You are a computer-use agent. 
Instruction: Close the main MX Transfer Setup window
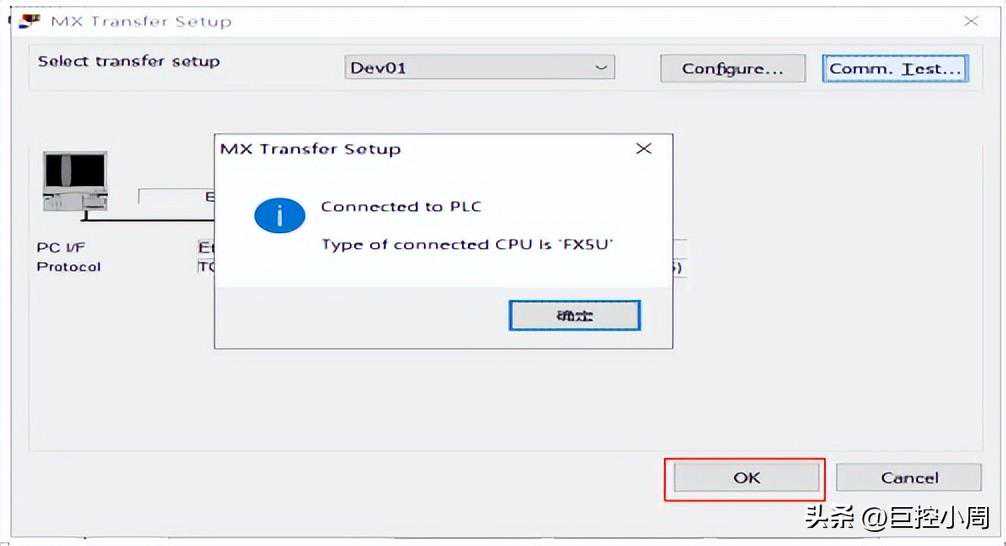[x=970, y=21]
